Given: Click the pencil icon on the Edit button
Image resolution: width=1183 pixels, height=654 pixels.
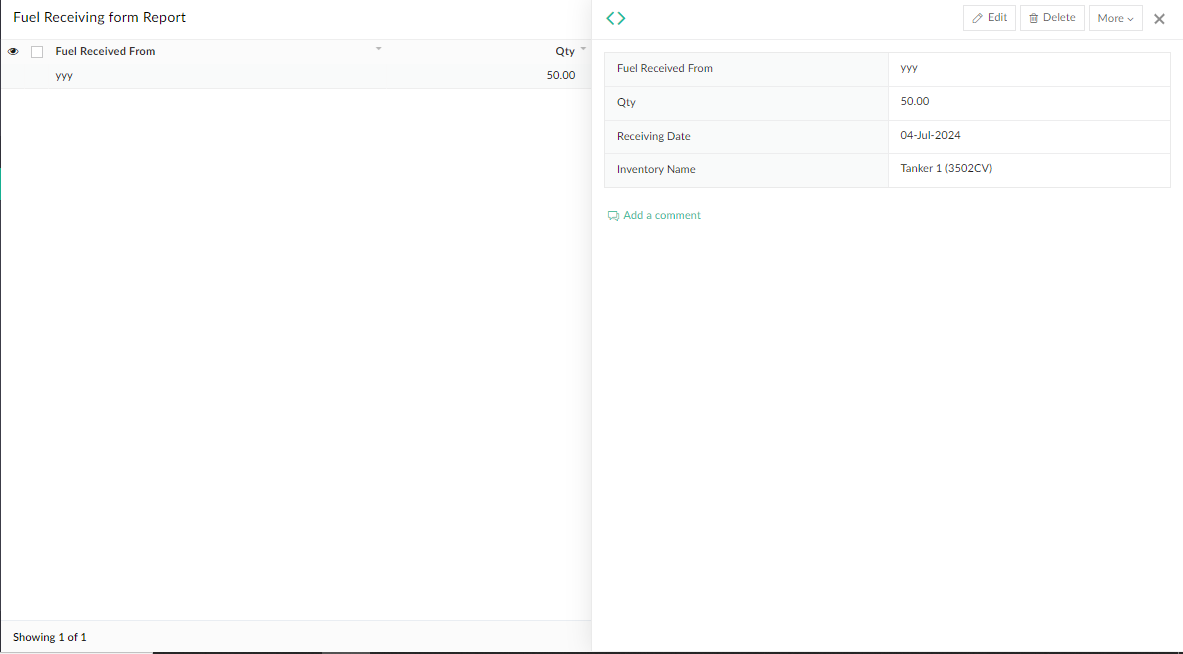Looking at the screenshot, I should click(977, 17).
